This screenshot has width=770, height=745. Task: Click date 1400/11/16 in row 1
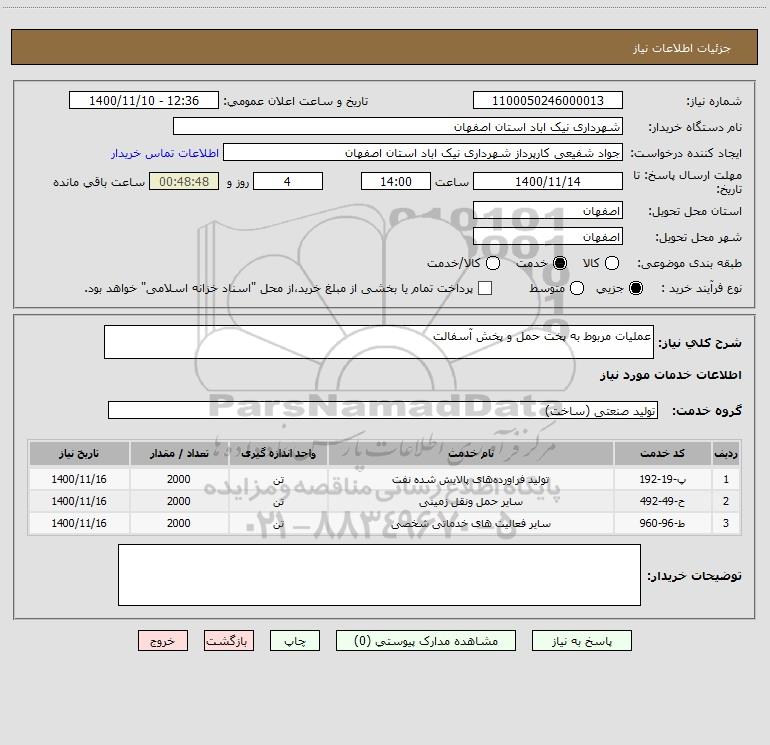[x=79, y=479]
